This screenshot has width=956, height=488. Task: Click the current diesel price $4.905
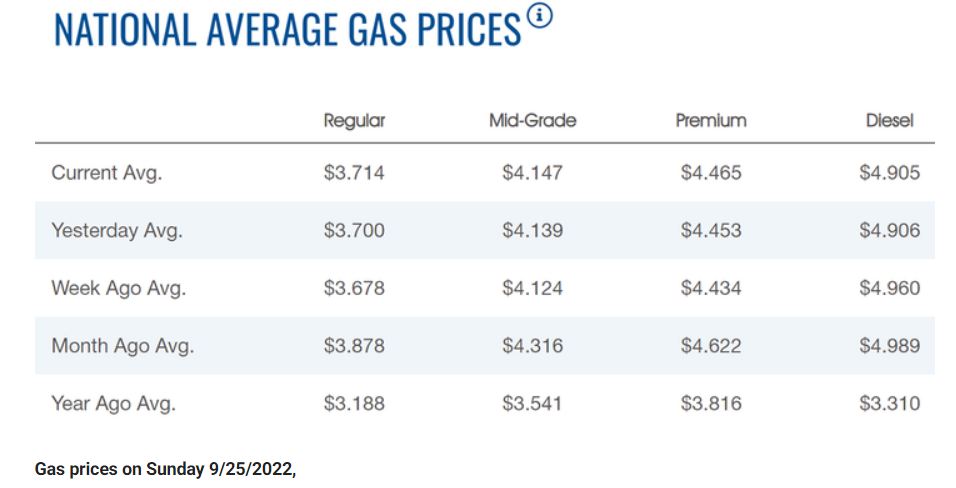point(889,173)
